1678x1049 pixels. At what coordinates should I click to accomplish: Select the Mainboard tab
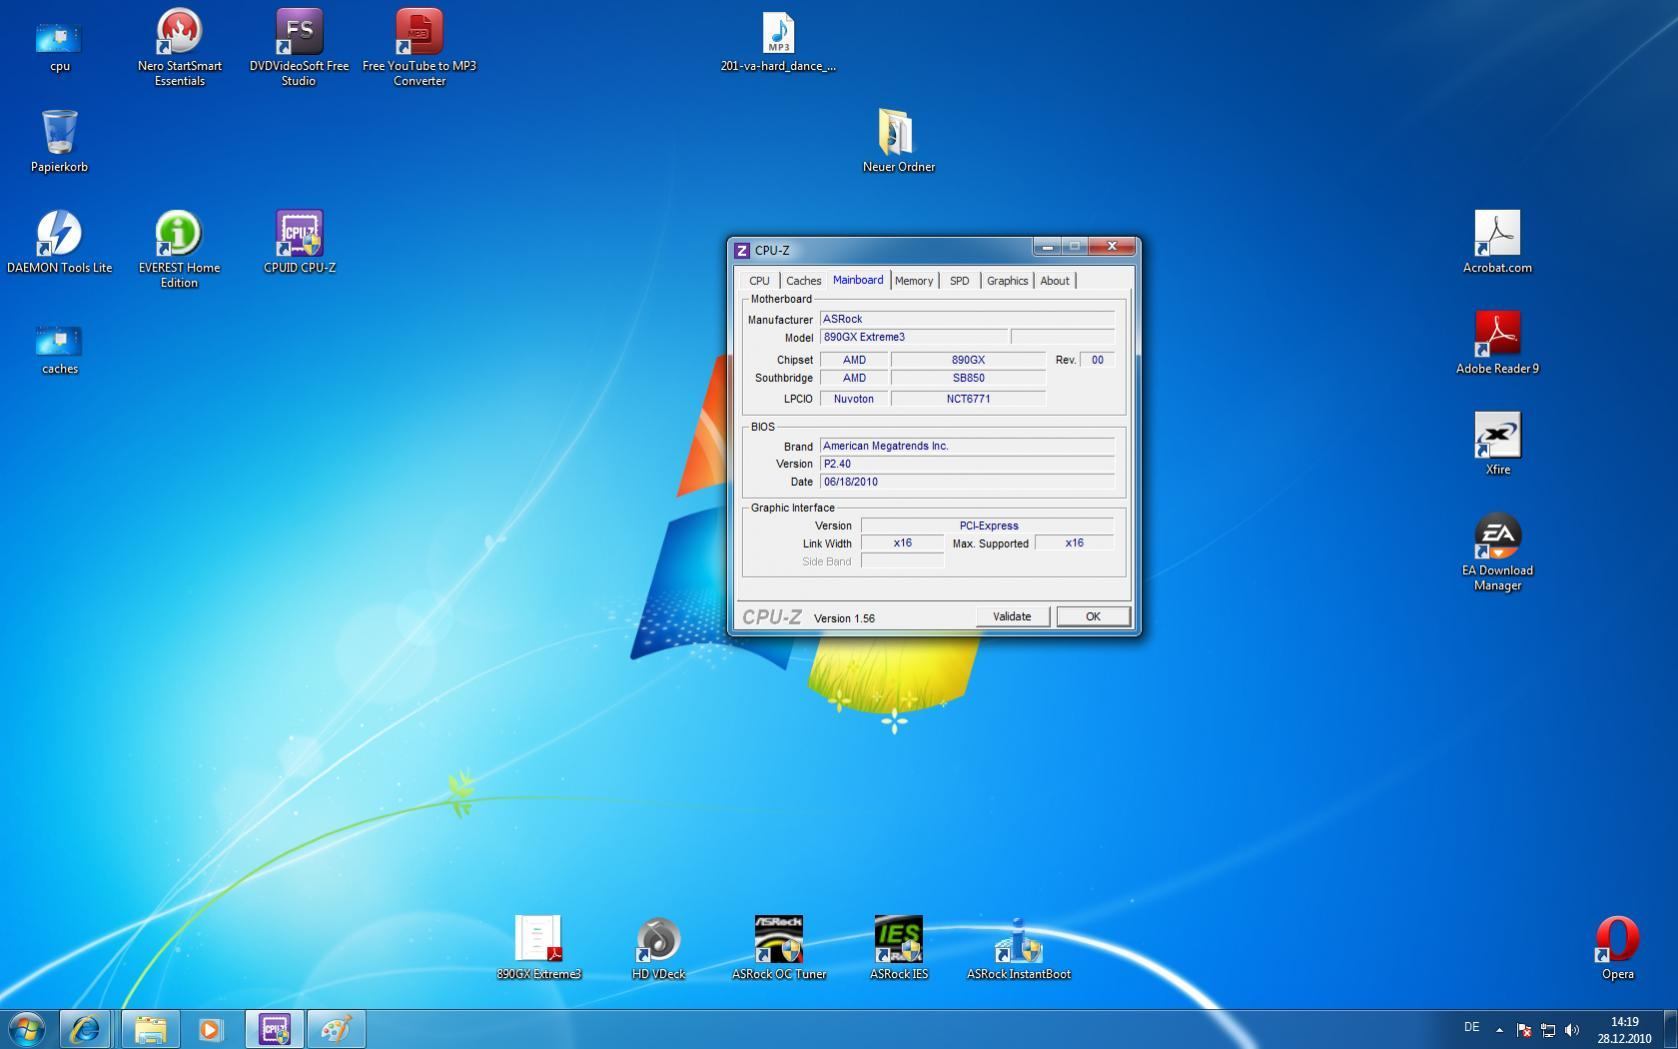(858, 280)
